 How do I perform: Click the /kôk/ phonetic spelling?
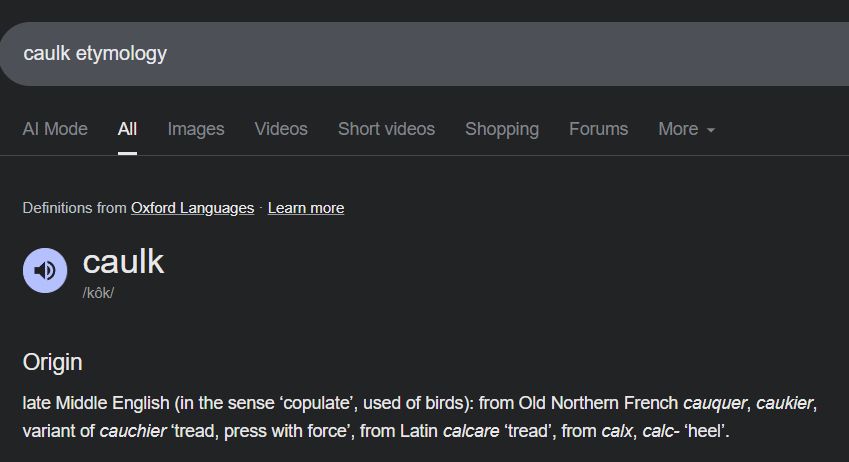[98, 293]
